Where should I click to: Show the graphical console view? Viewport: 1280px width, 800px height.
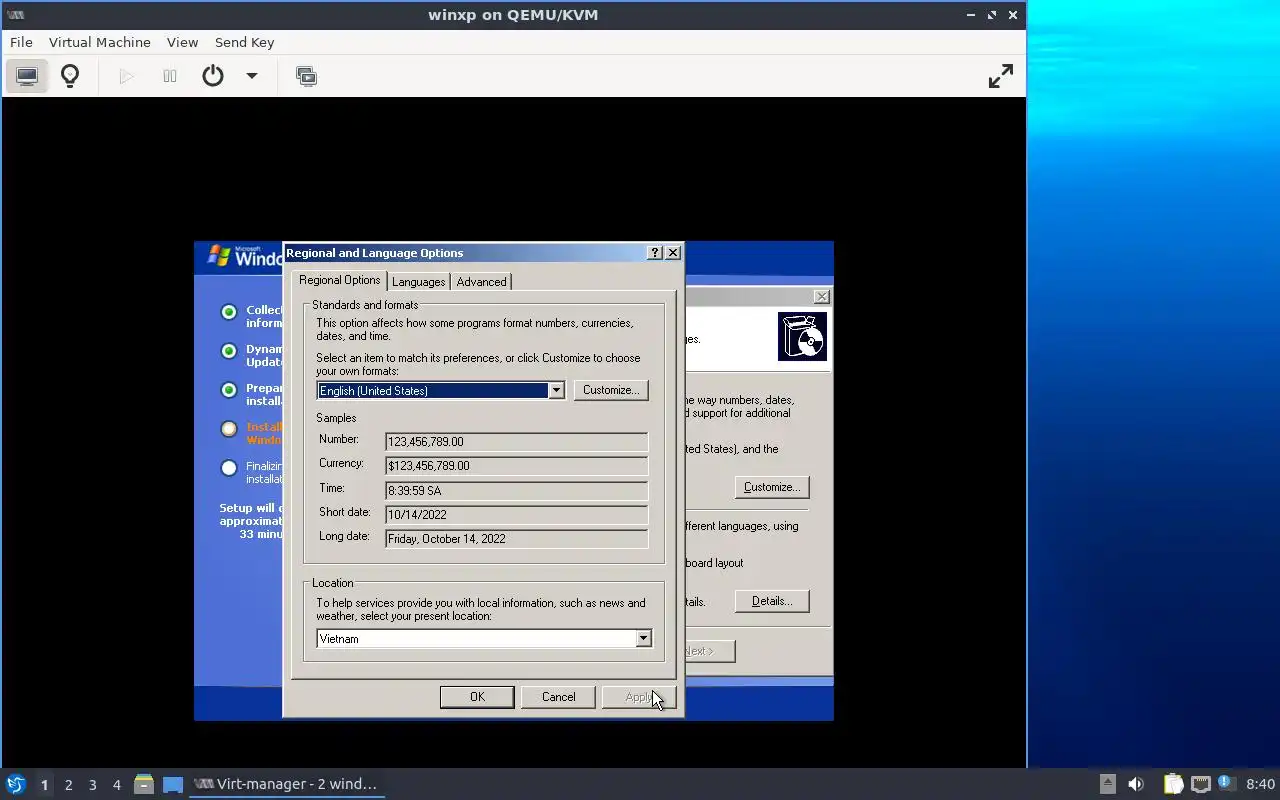point(27,76)
